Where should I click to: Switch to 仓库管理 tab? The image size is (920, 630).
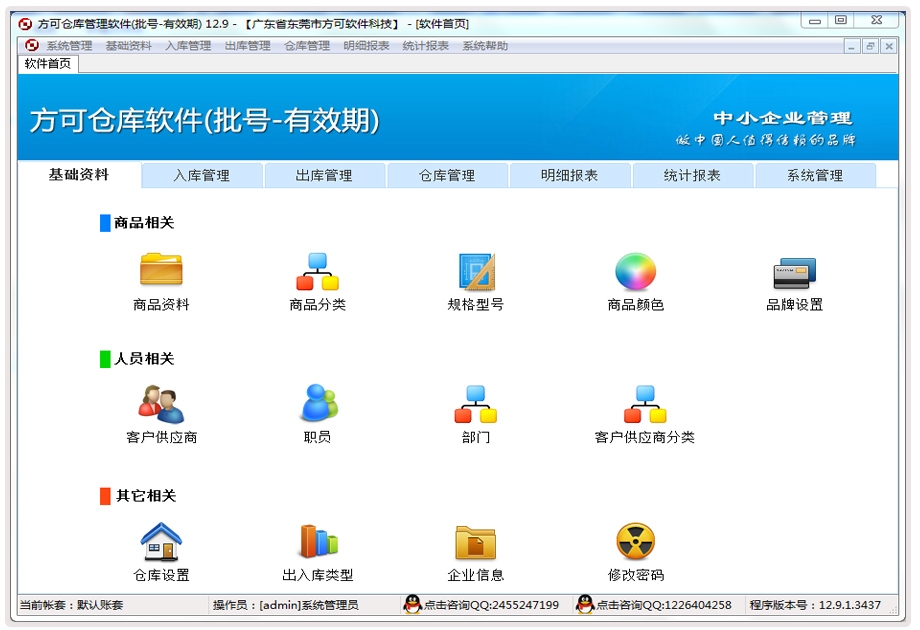[x=447, y=175]
